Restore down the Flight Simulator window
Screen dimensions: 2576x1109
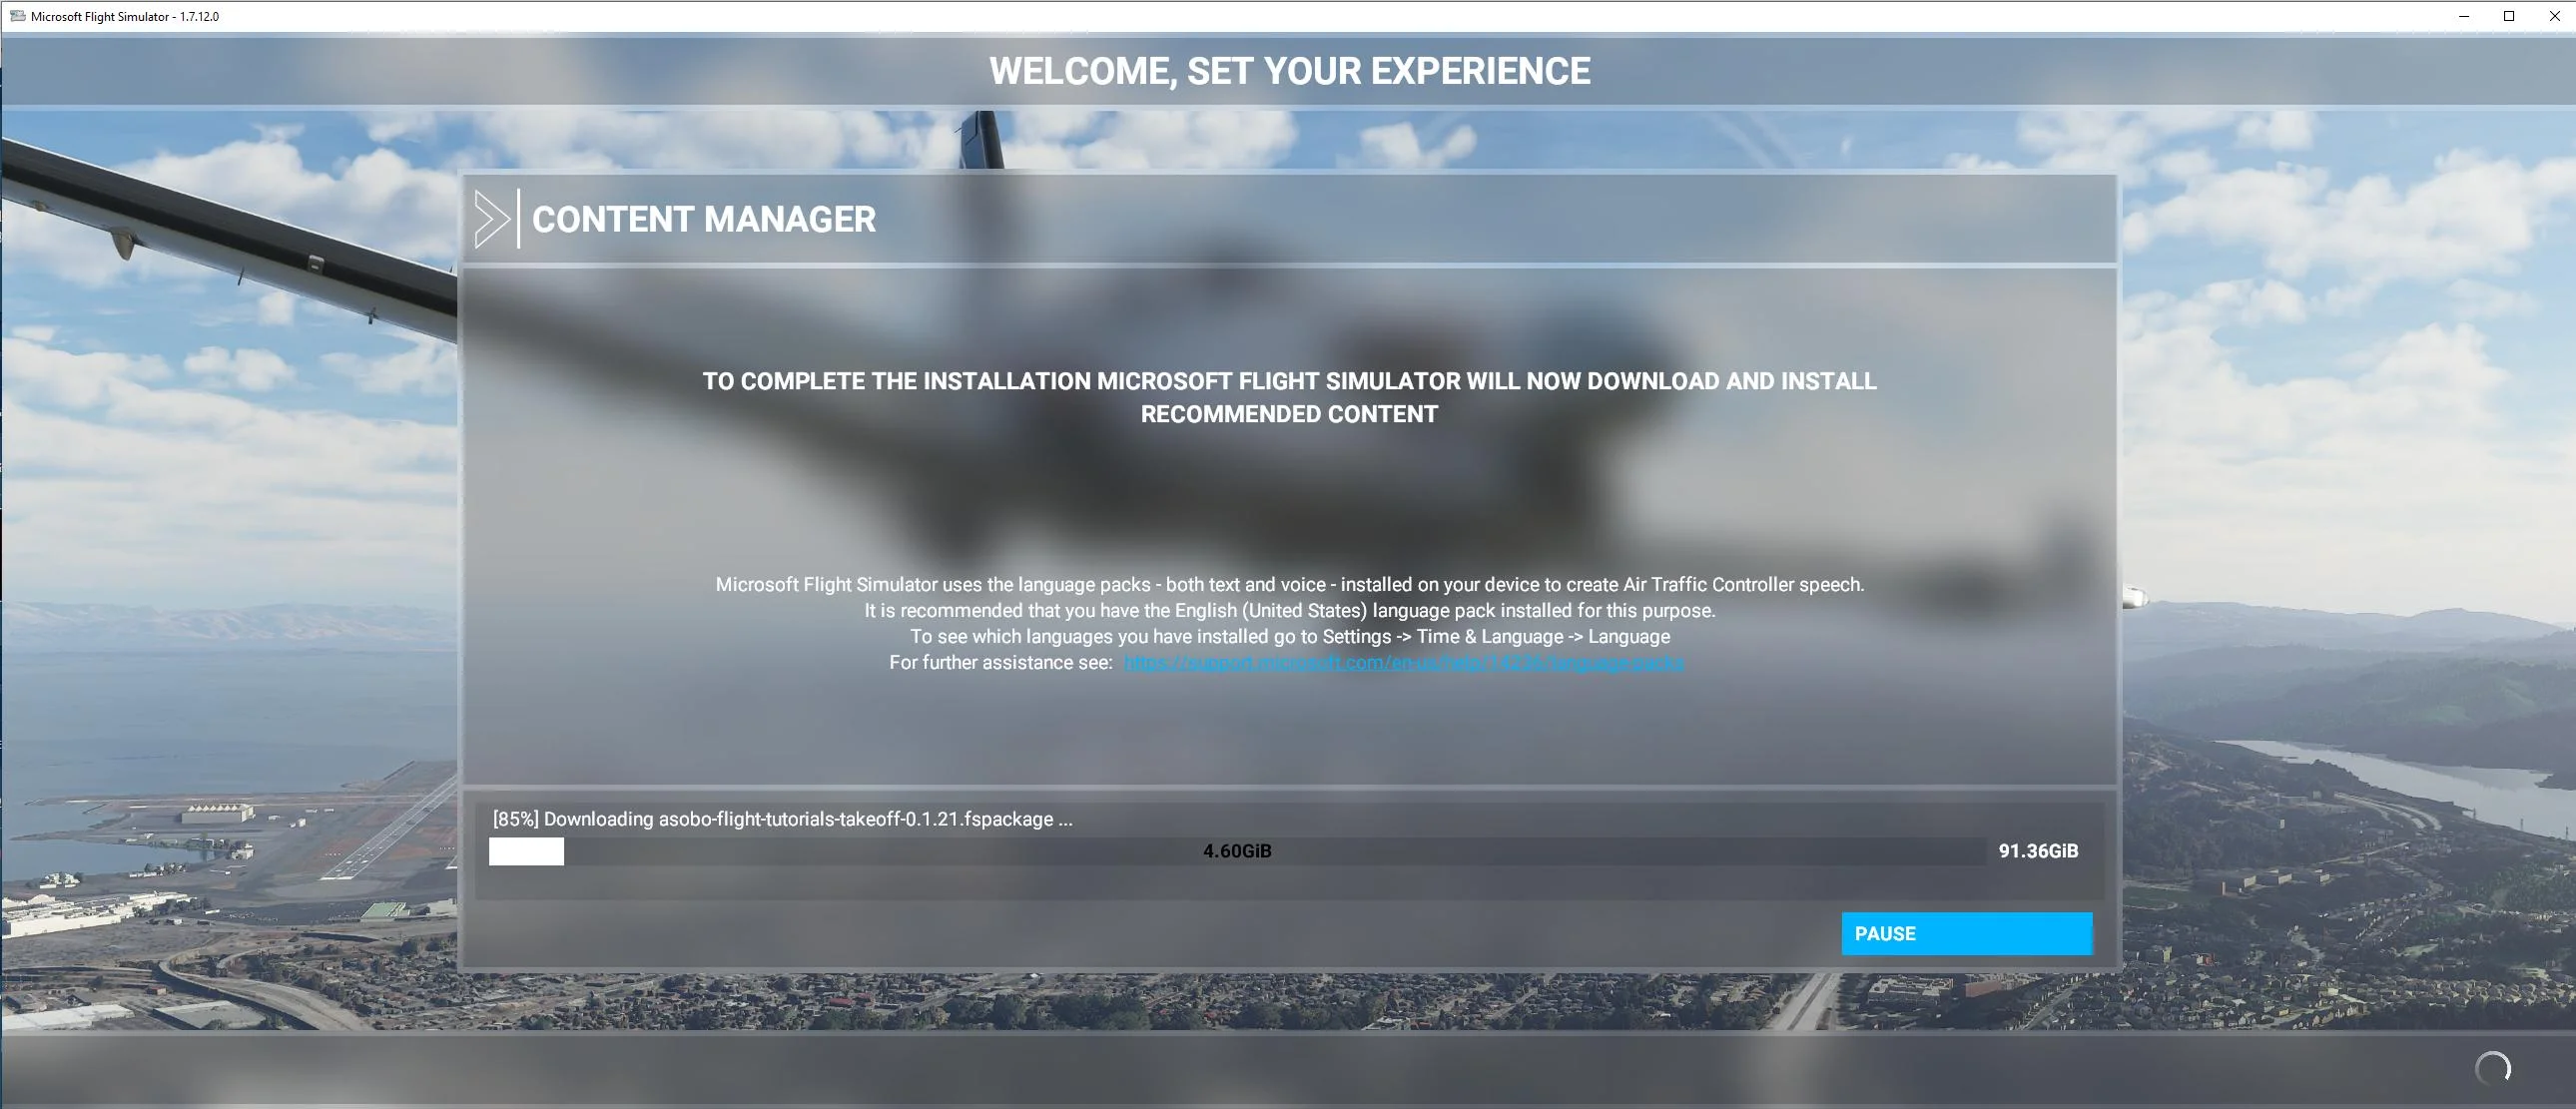click(2509, 16)
